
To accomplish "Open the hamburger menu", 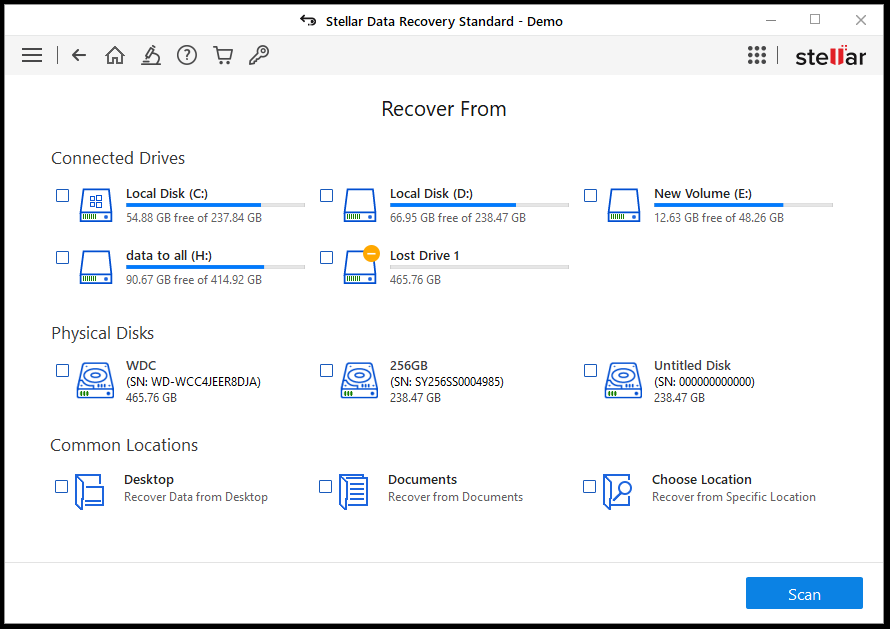I will pyautogui.click(x=32, y=55).
